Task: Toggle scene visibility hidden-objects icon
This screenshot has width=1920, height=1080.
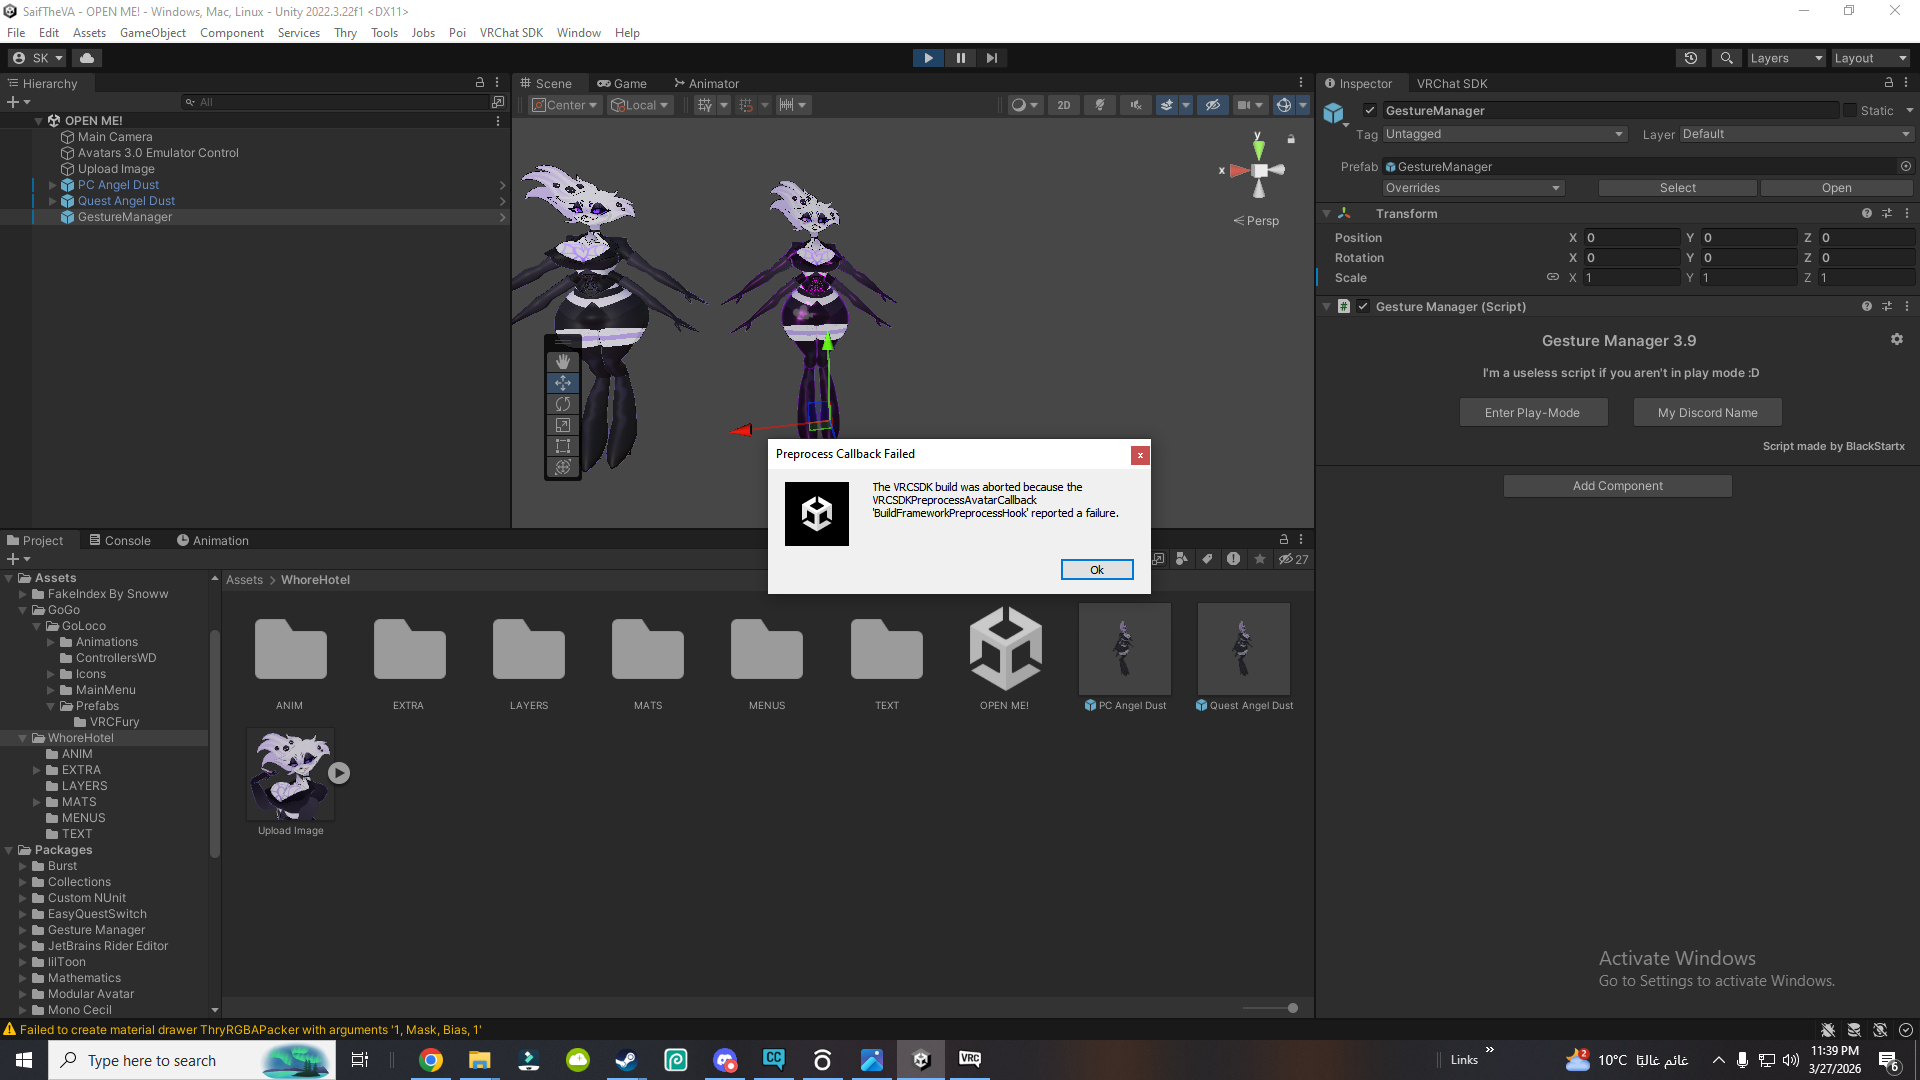Action: click(x=1213, y=105)
